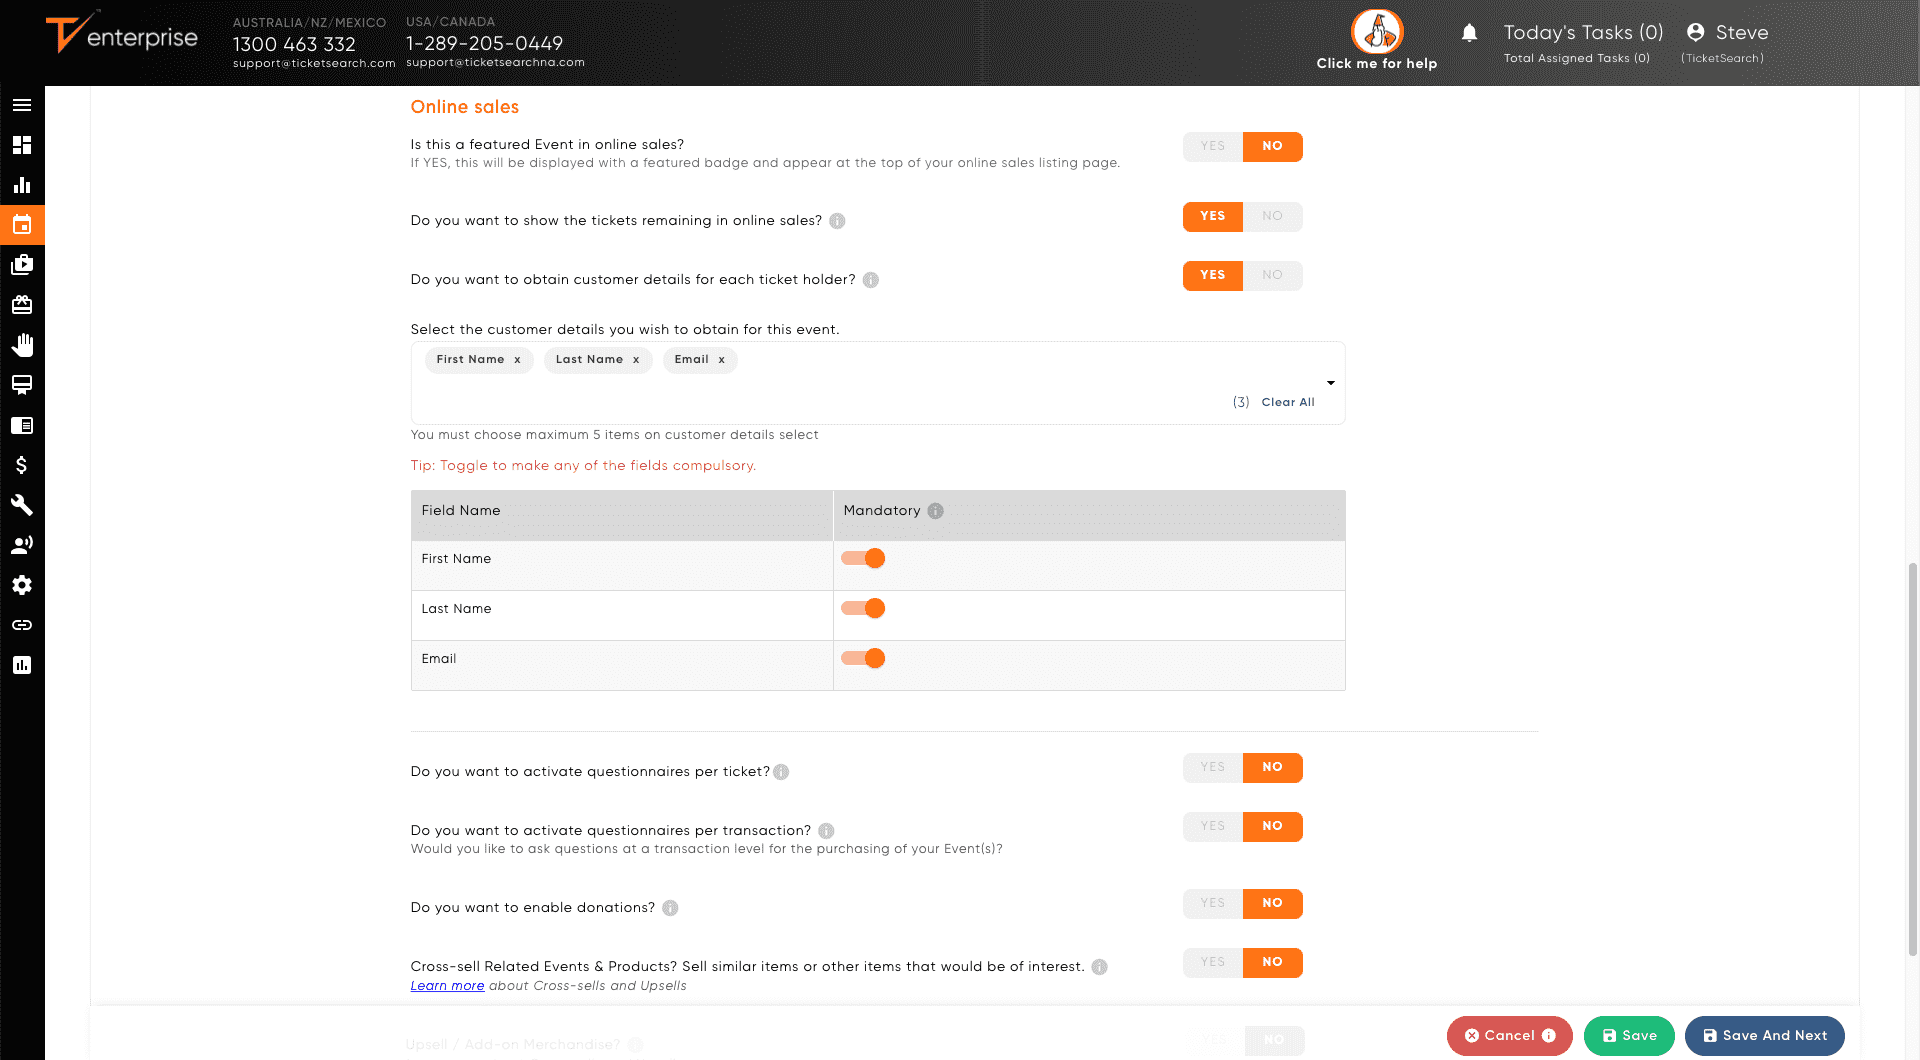The image size is (1920, 1060).
Task: Click the help mascot icon
Action: pos(1377,32)
